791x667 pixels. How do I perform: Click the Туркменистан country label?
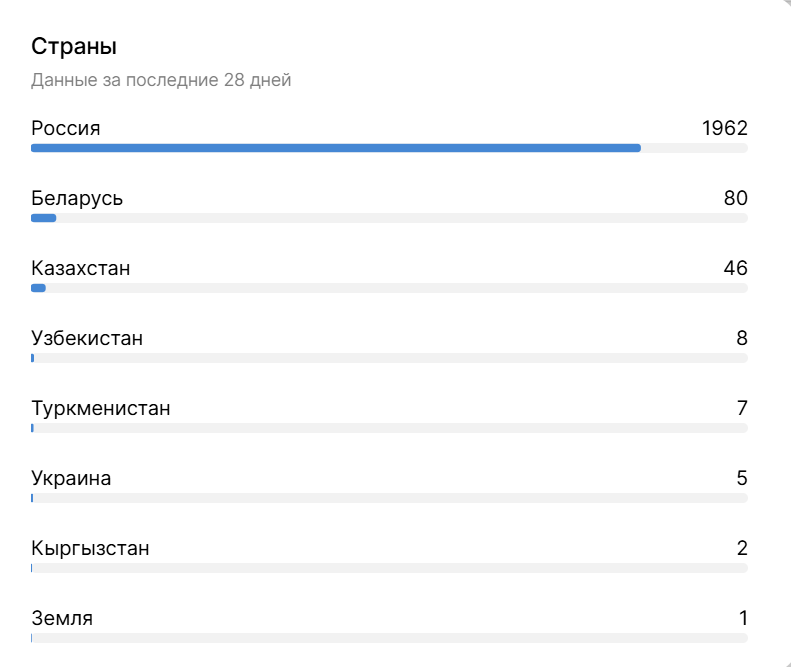pyautogui.click(x=101, y=408)
